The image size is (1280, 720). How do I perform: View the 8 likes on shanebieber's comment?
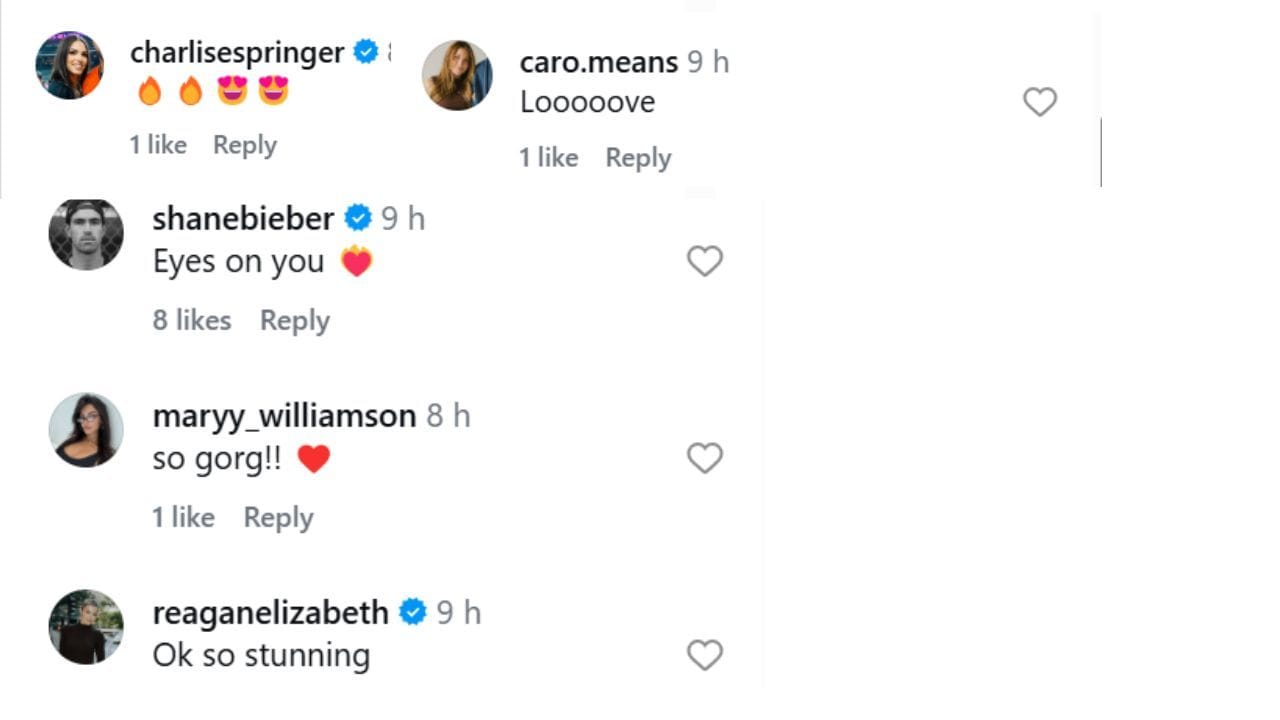coord(191,320)
